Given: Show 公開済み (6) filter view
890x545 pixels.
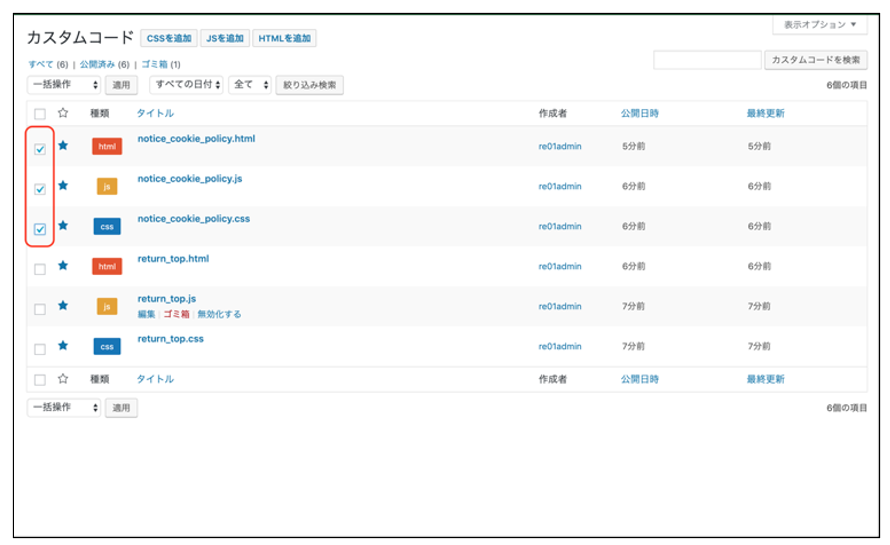Looking at the screenshot, I should click(x=104, y=64).
